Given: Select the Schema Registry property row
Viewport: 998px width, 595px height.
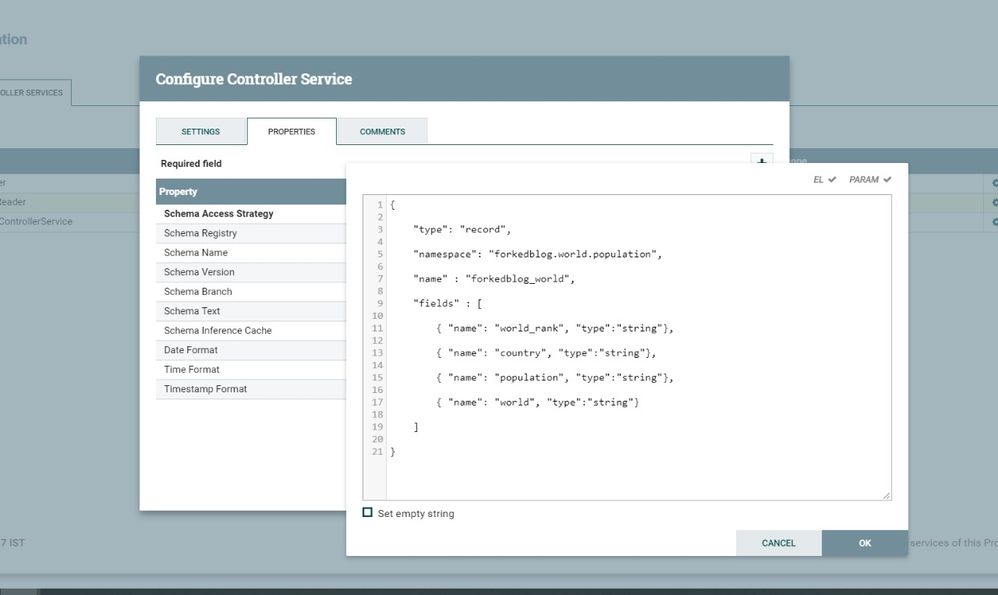Looking at the screenshot, I should click(200, 233).
